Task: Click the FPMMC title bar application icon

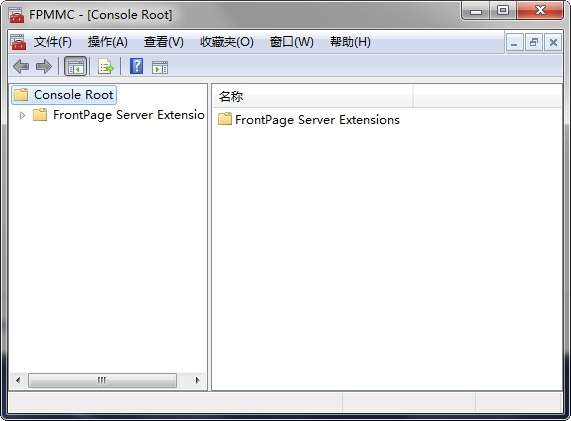Action: click(x=16, y=15)
